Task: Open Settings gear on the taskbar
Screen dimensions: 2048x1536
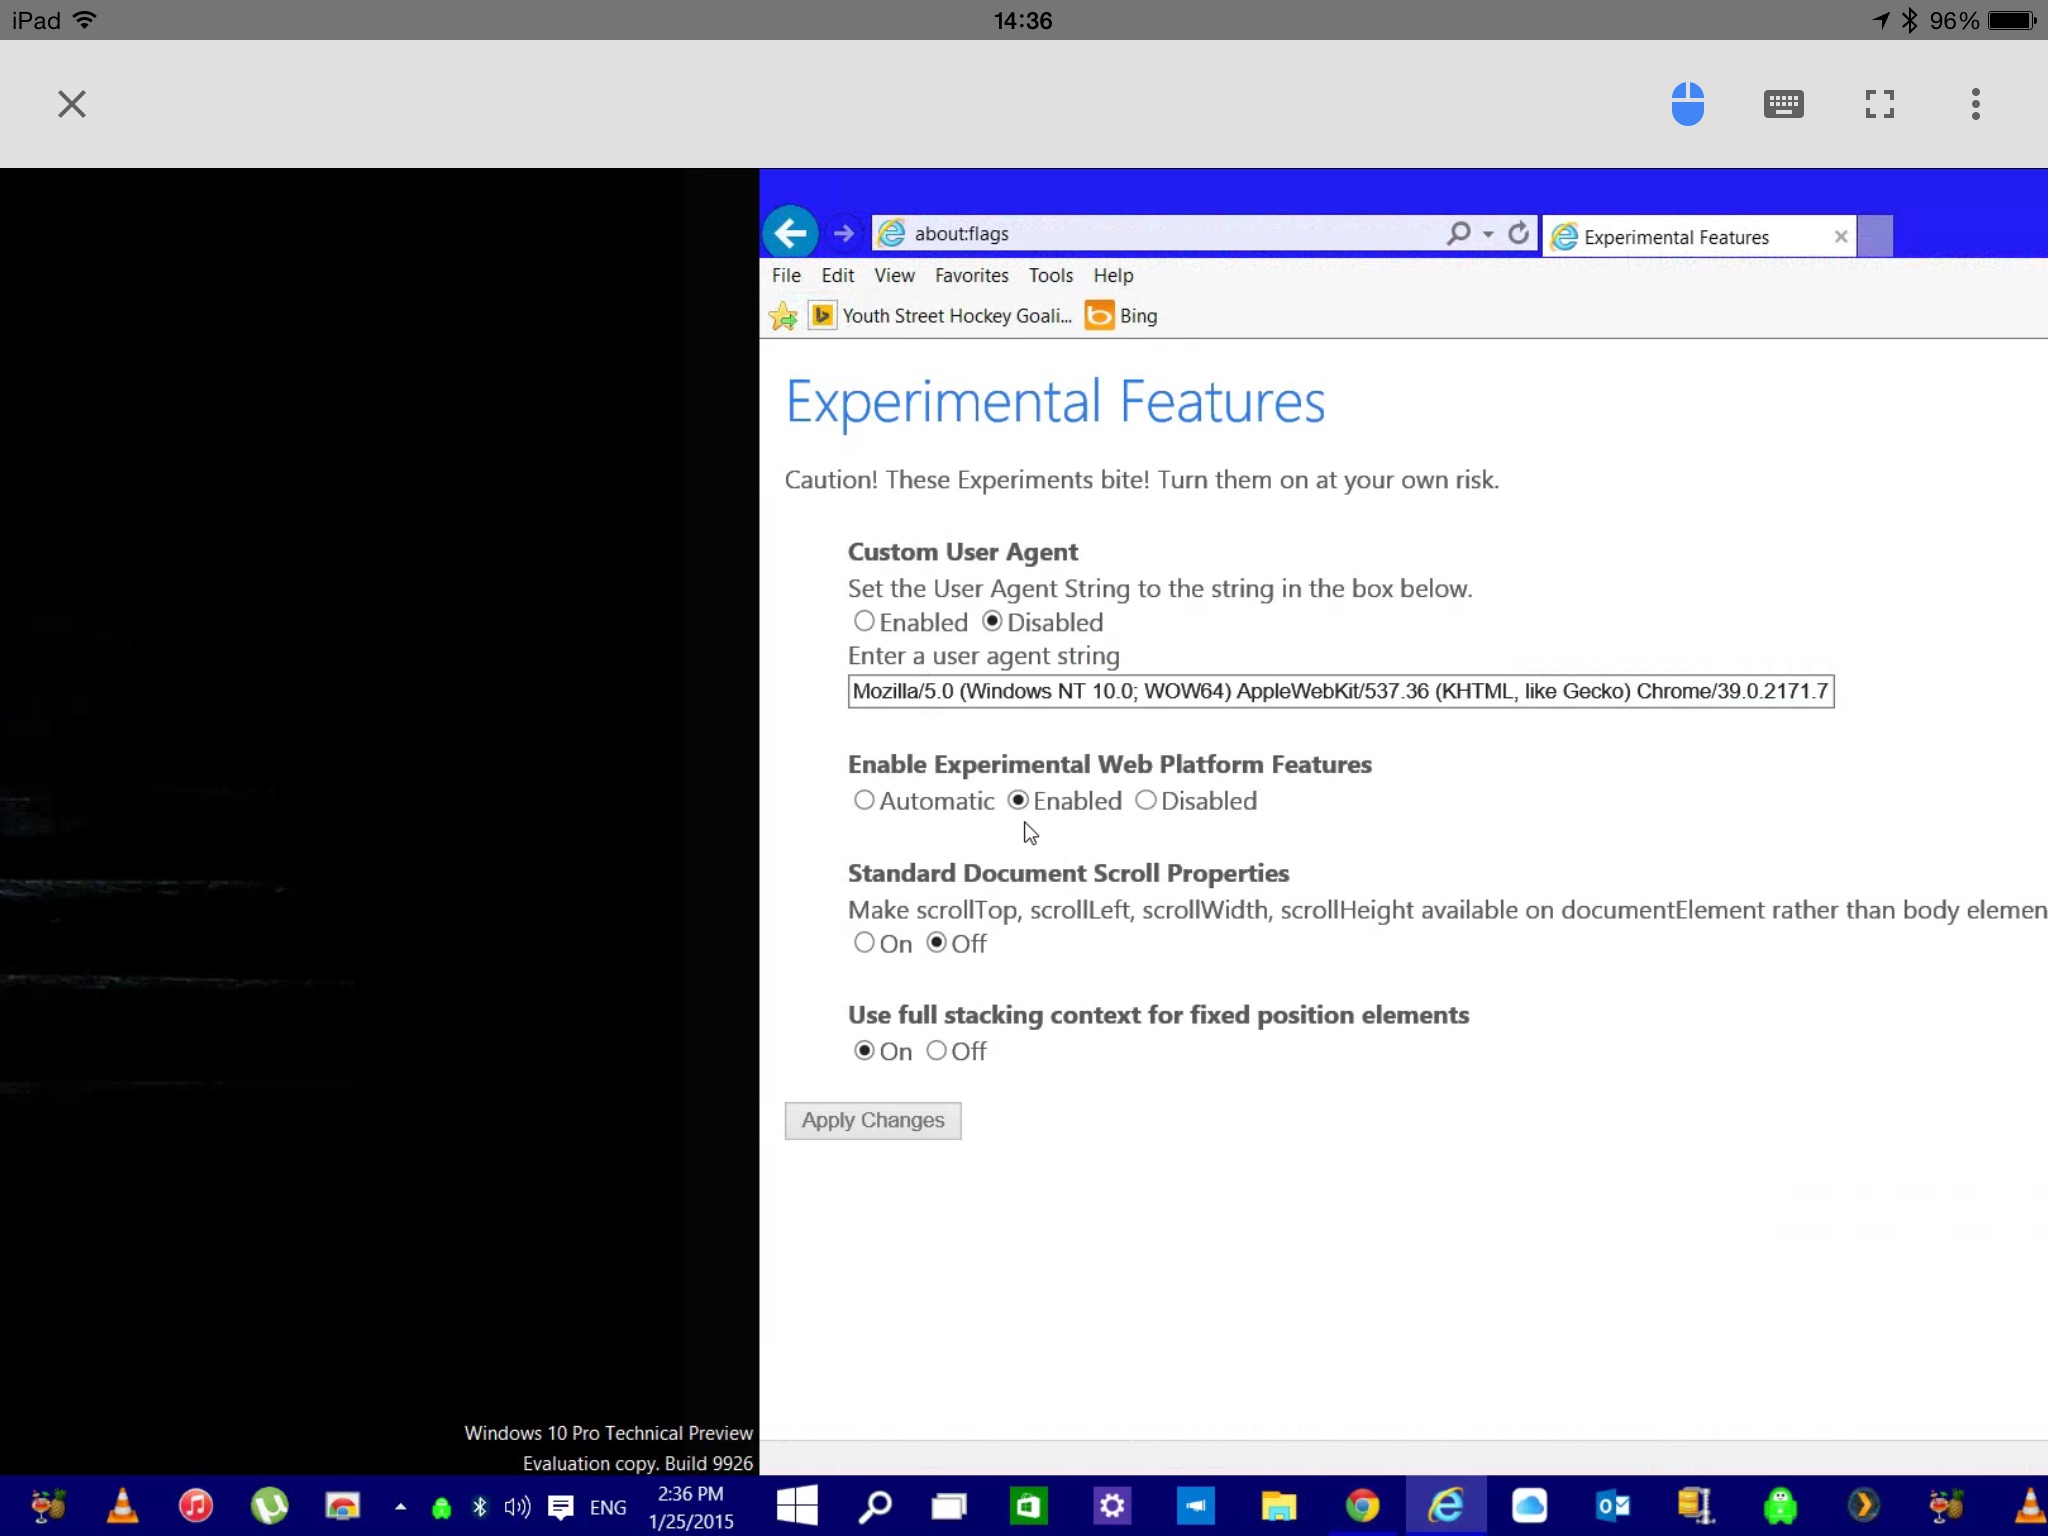Action: tap(1112, 1505)
